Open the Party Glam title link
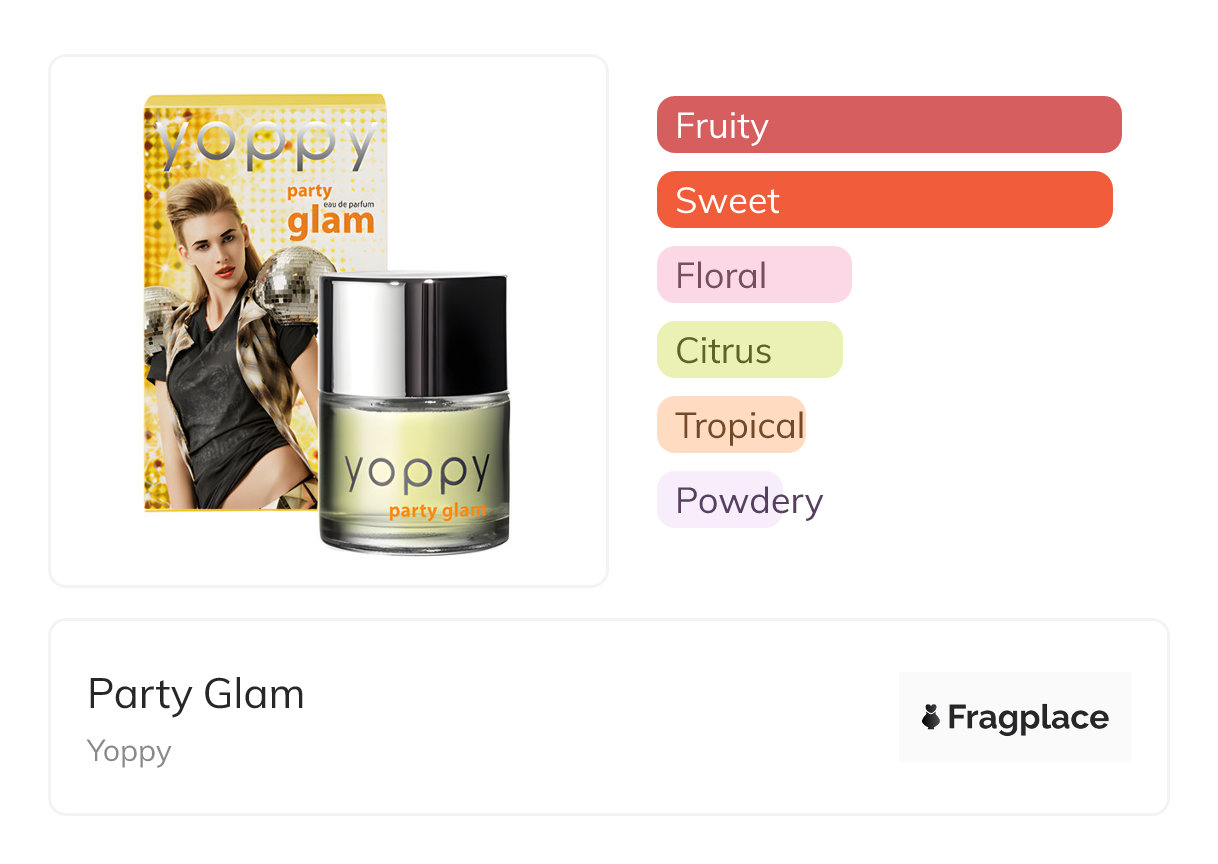1218x864 pixels. (196, 694)
